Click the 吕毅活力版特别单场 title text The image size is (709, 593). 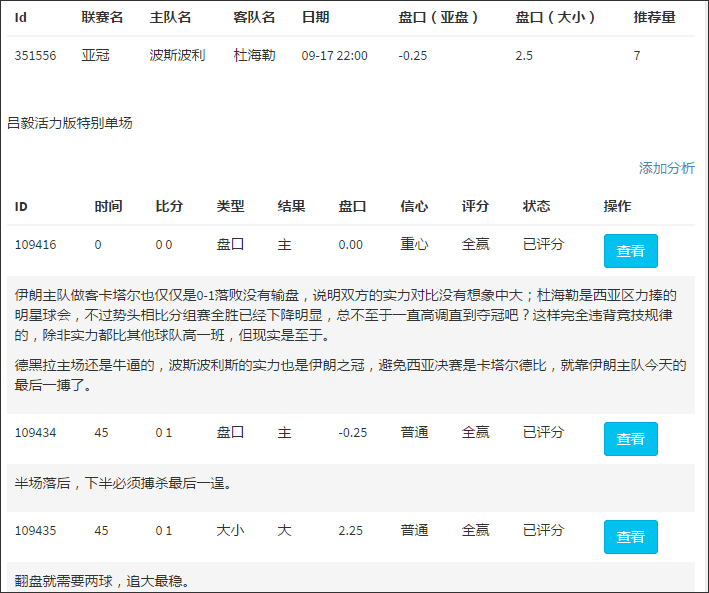[x=70, y=123]
